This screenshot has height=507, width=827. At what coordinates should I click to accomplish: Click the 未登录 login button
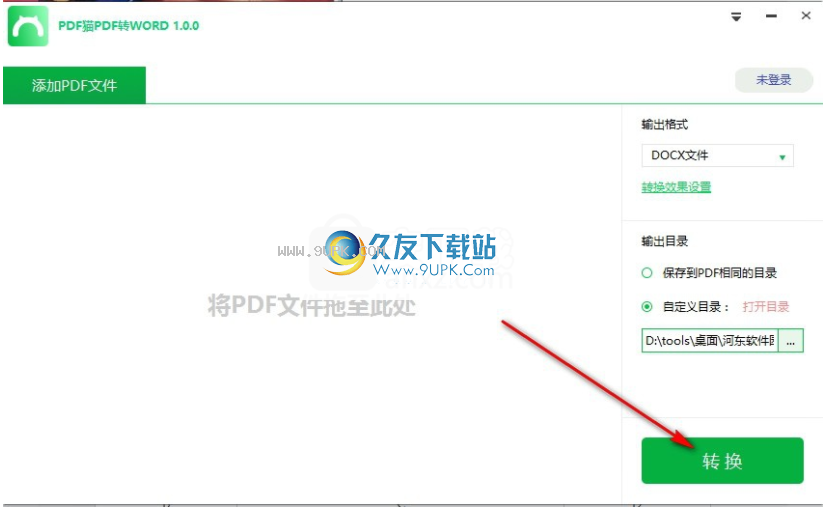[774, 80]
